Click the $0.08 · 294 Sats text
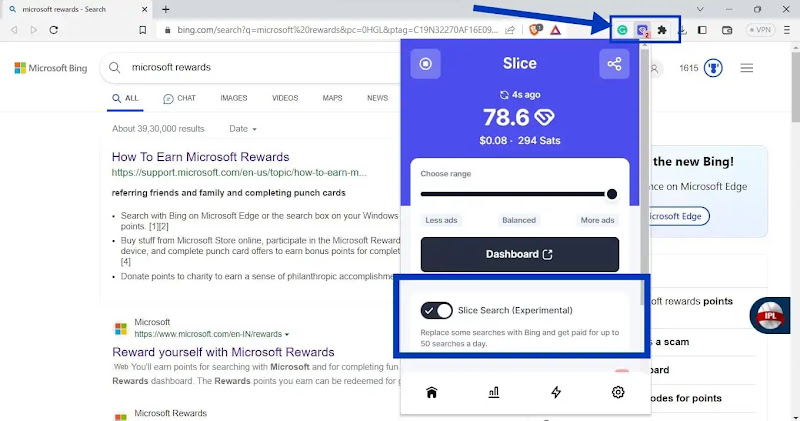The image size is (800, 421). point(519,140)
